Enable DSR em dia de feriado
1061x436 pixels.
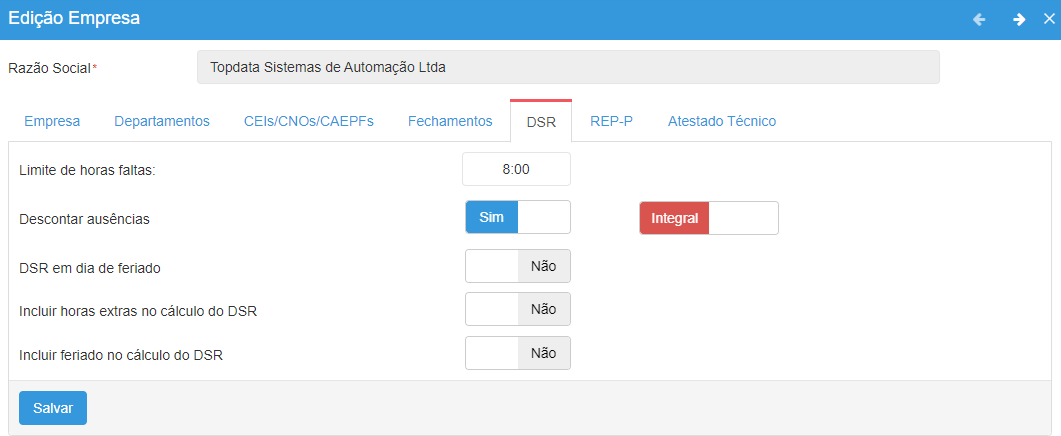517,267
